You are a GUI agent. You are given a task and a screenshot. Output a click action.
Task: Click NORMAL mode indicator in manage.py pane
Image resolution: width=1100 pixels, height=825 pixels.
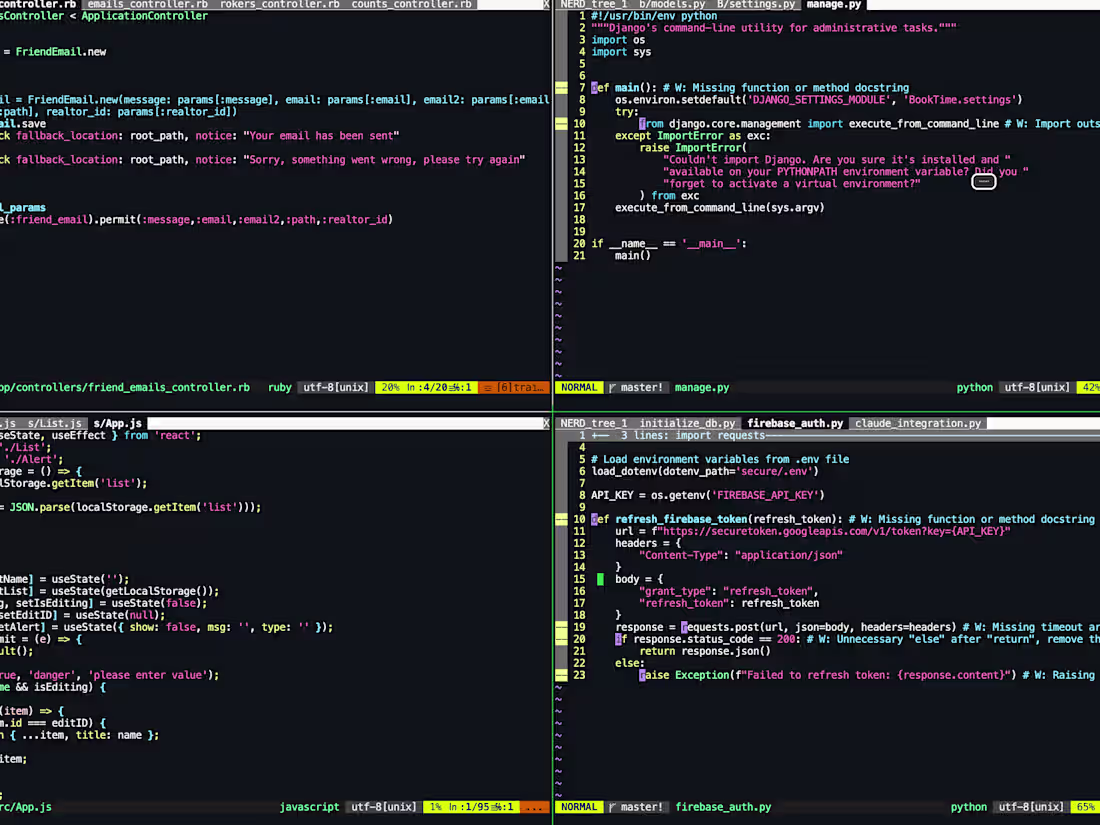pyautogui.click(x=579, y=387)
